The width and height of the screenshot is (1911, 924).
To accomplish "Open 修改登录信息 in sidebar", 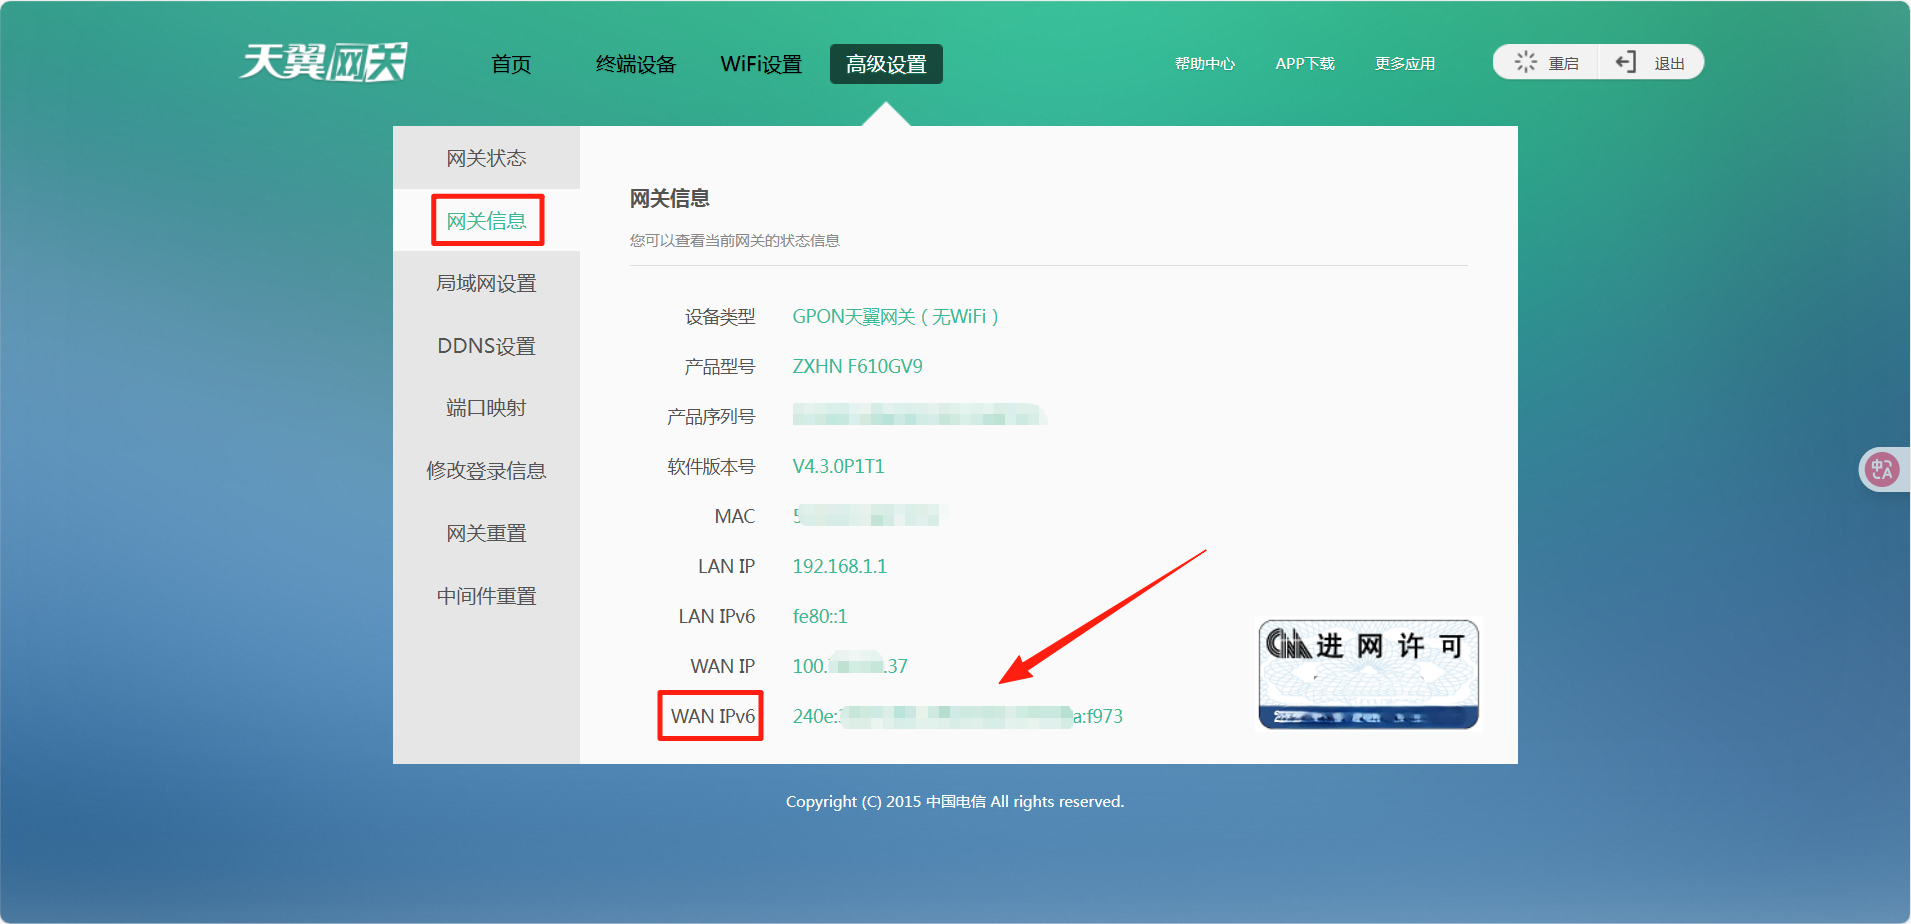I will click(486, 470).
